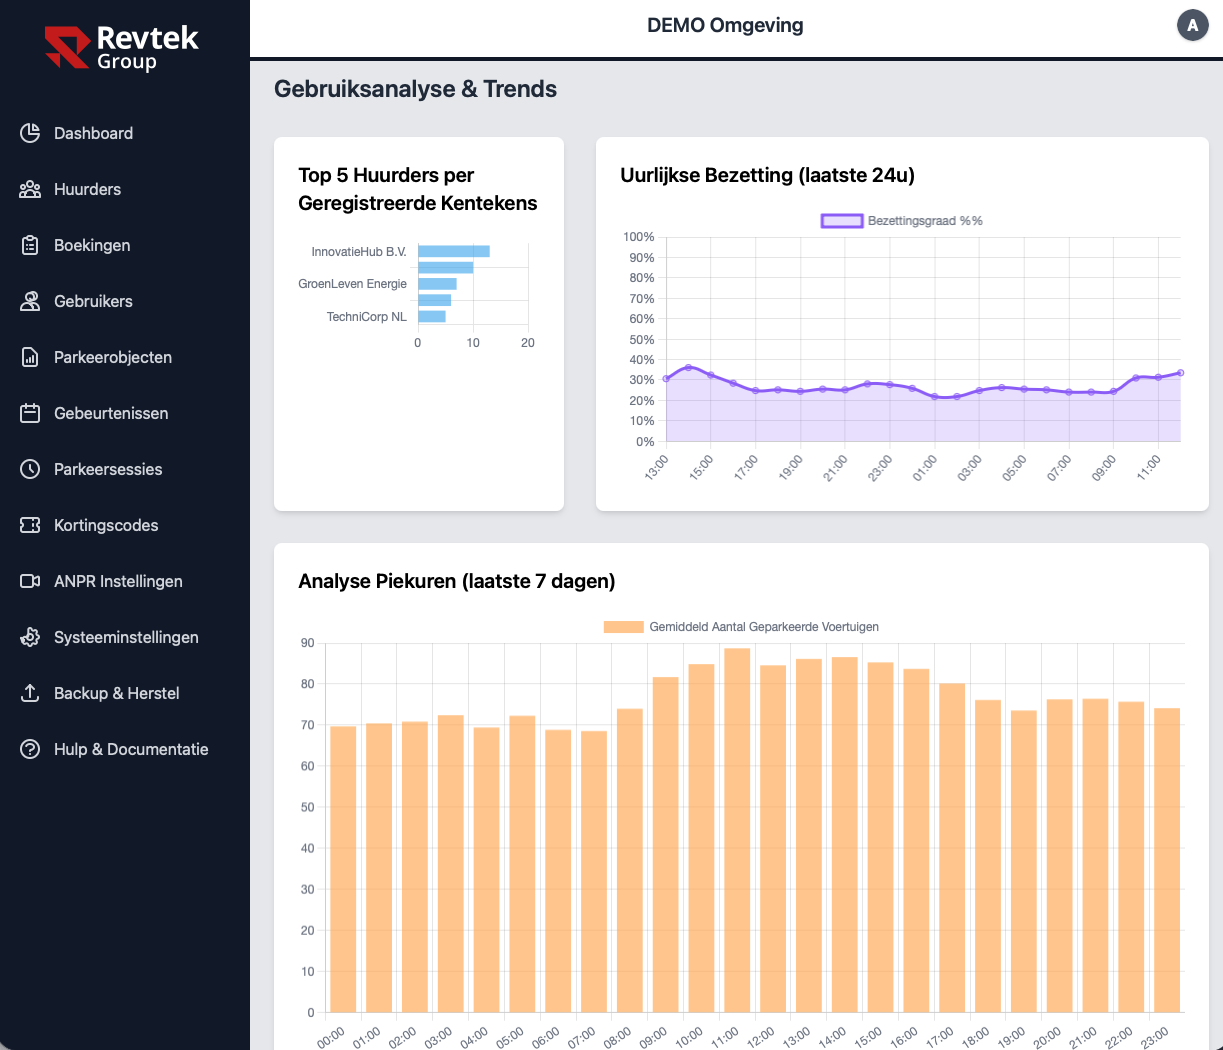Open the A profile avatar menu

click(1192, 25)
